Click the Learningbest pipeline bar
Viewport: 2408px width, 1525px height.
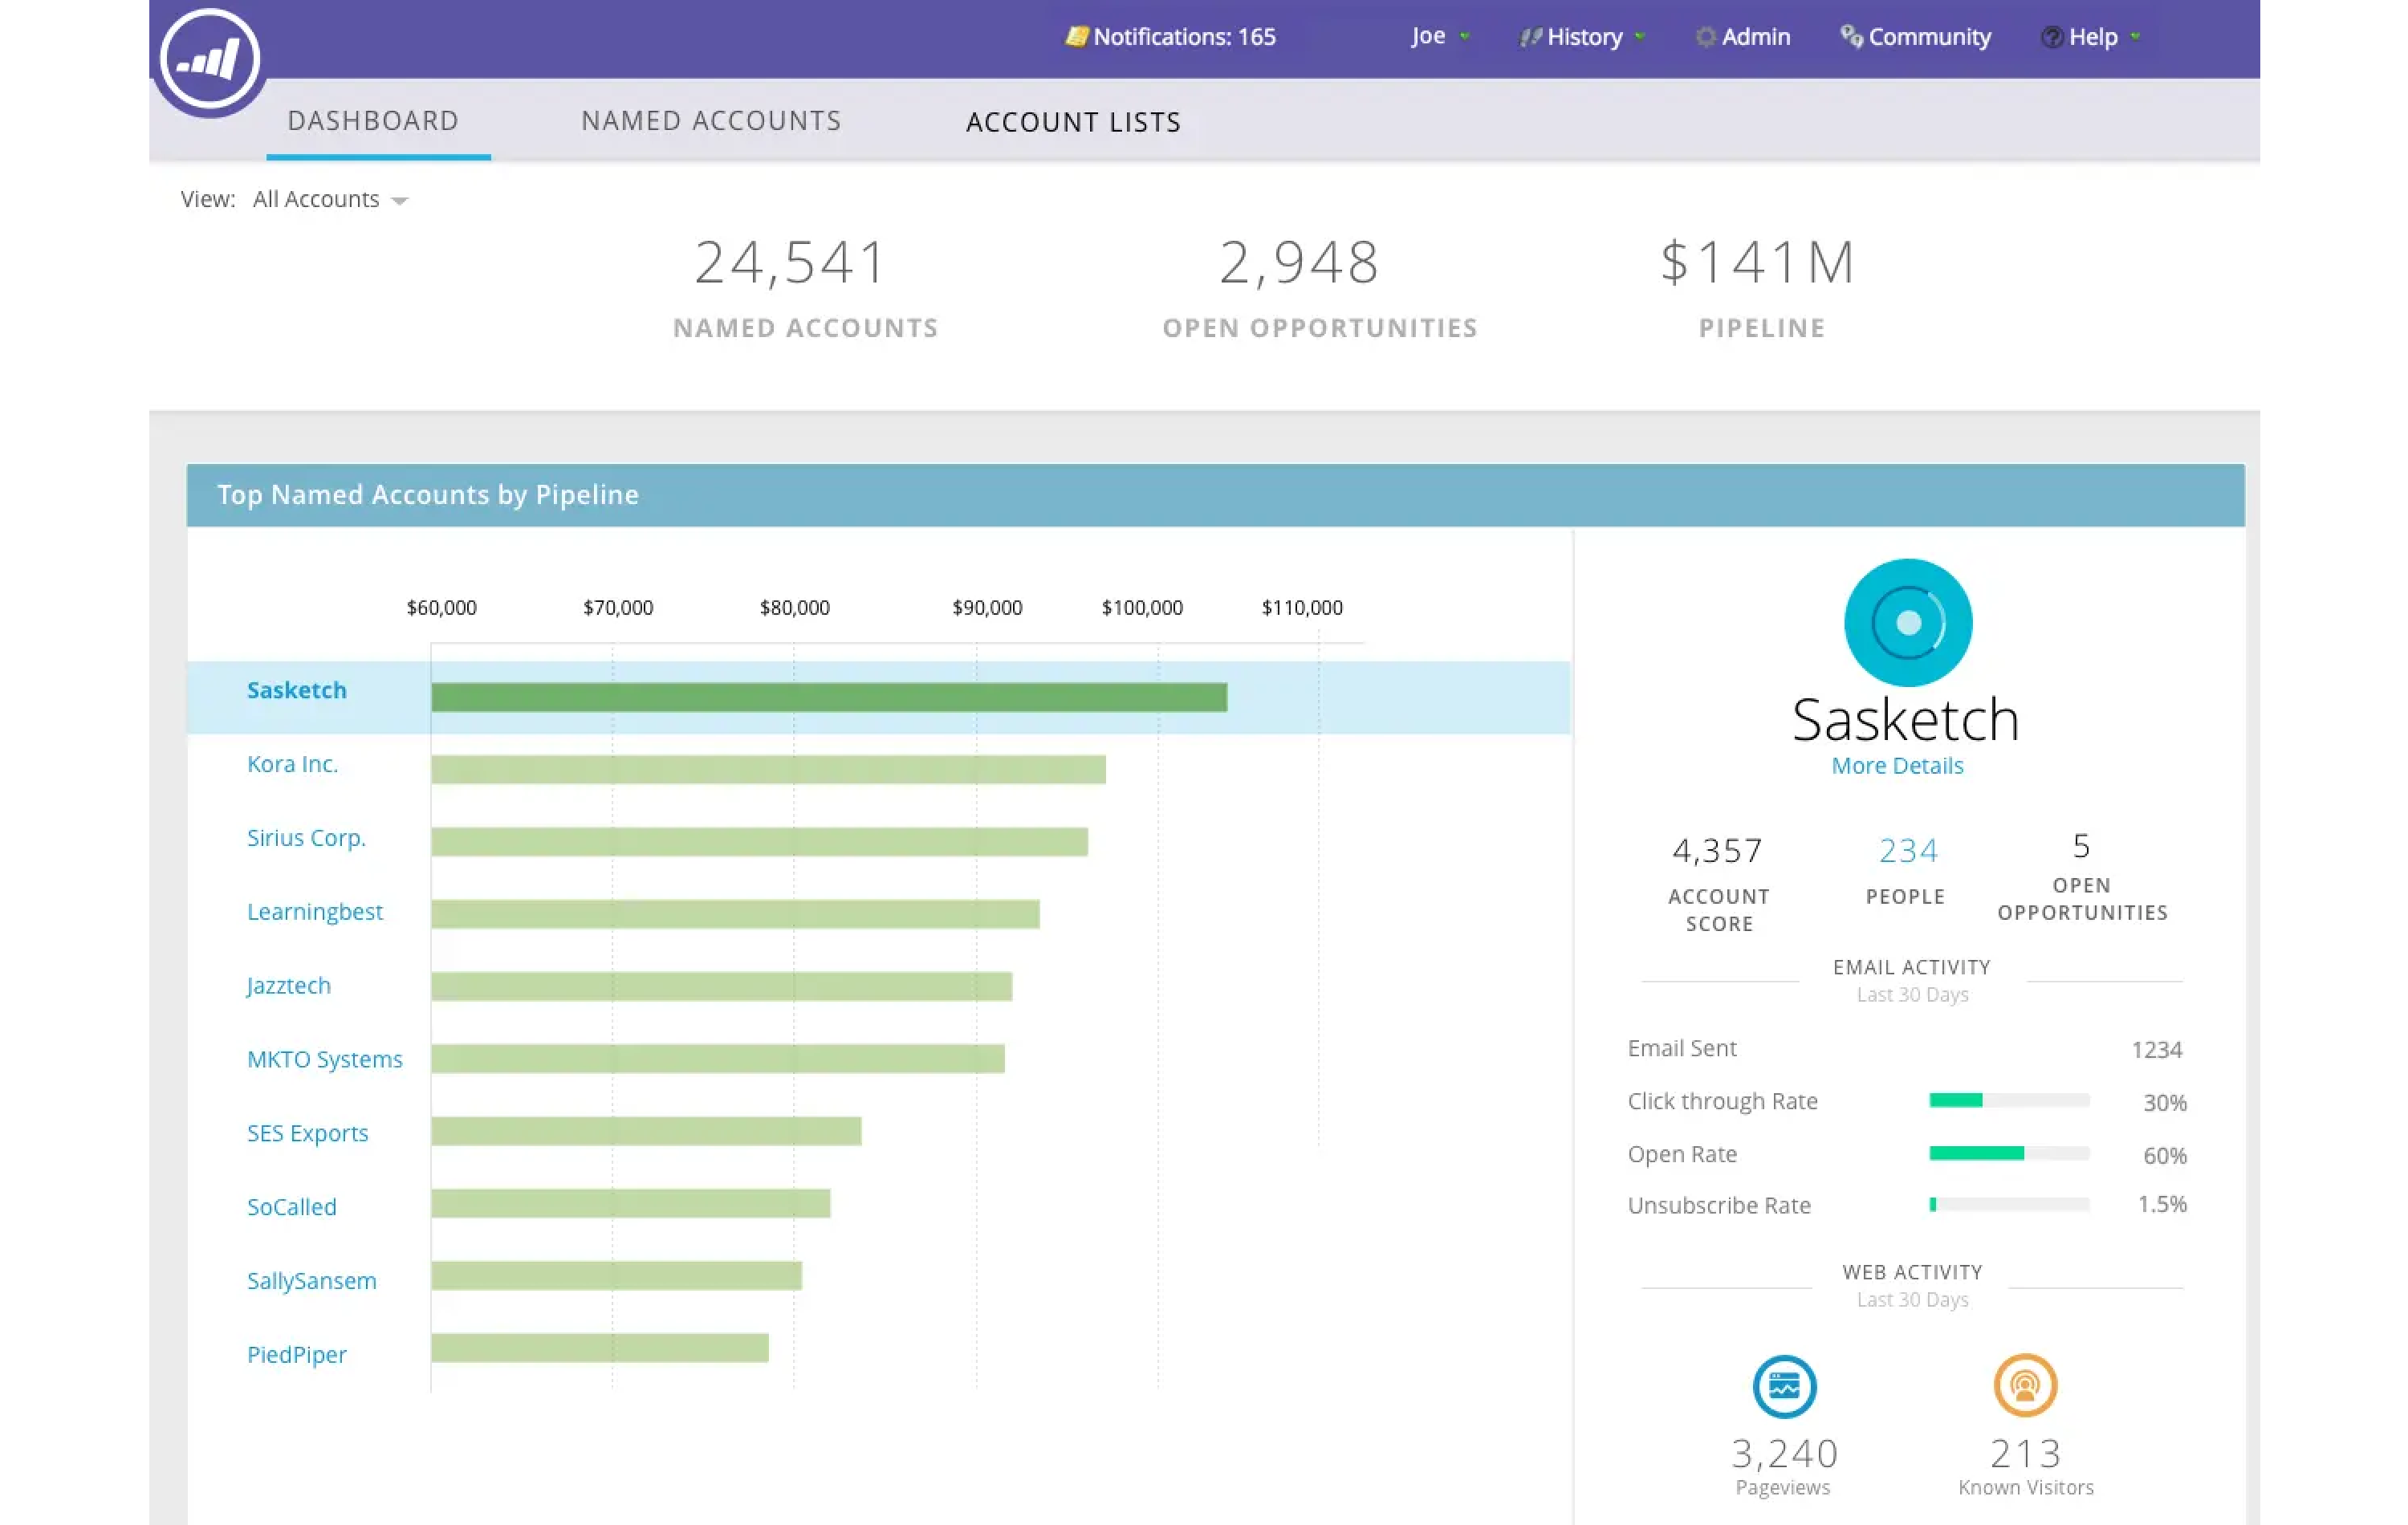pyautogui.click(x=735, y=913)
